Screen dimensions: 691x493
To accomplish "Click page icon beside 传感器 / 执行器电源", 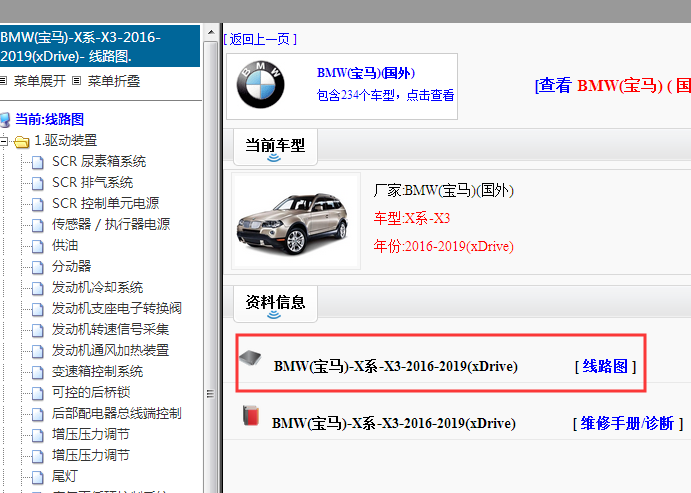I will pyautogui.click(x=38, y=225).
